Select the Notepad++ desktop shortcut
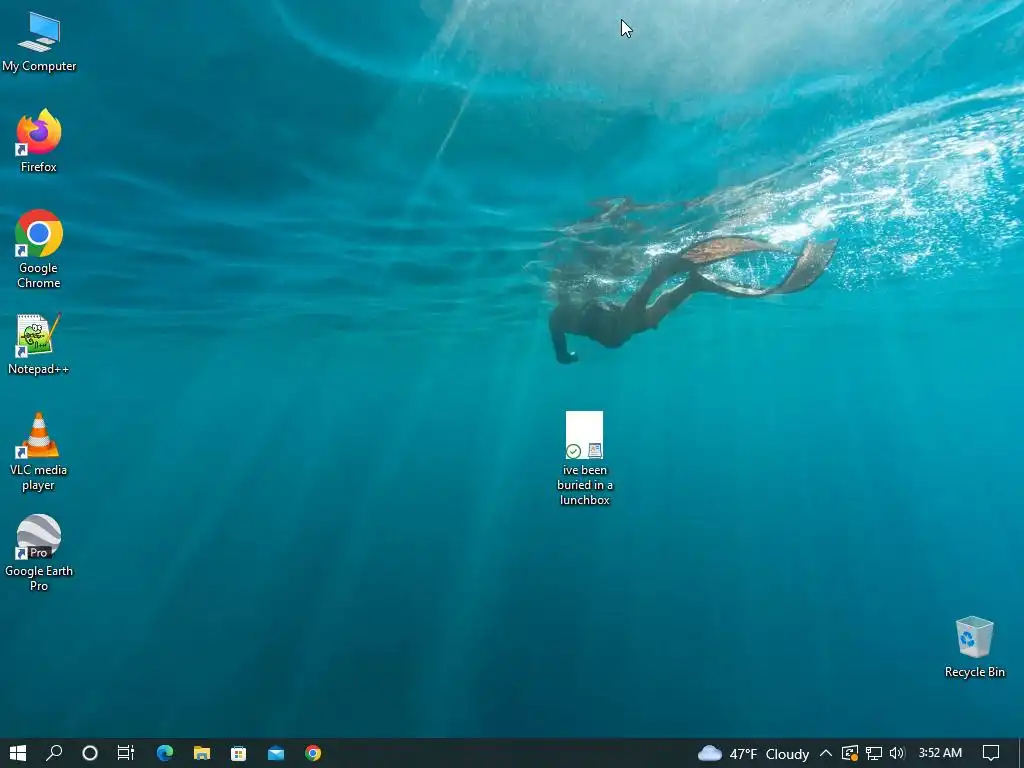 (x=39, y=344)
